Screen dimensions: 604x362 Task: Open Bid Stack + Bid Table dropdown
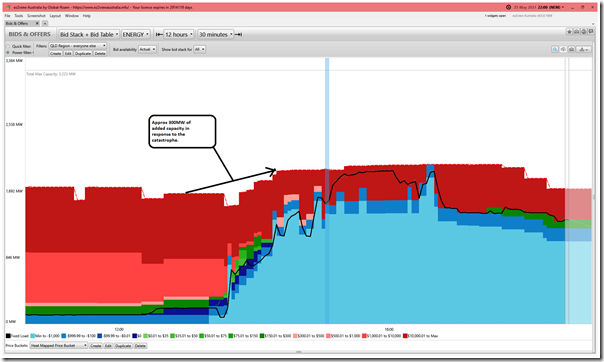click(x=89, y=34)
